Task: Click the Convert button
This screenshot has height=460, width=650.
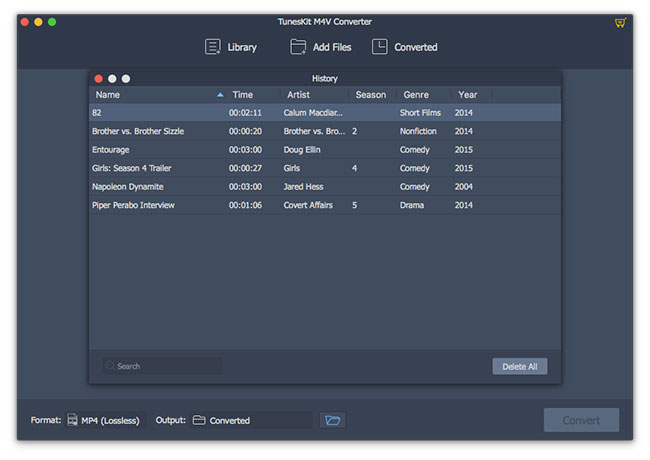Action: coord(581,420)
